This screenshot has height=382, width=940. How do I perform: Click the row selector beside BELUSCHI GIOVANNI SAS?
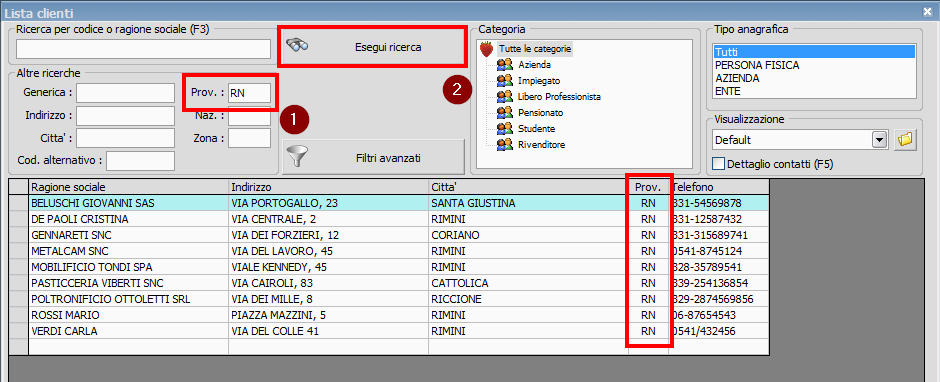(19, 203)
